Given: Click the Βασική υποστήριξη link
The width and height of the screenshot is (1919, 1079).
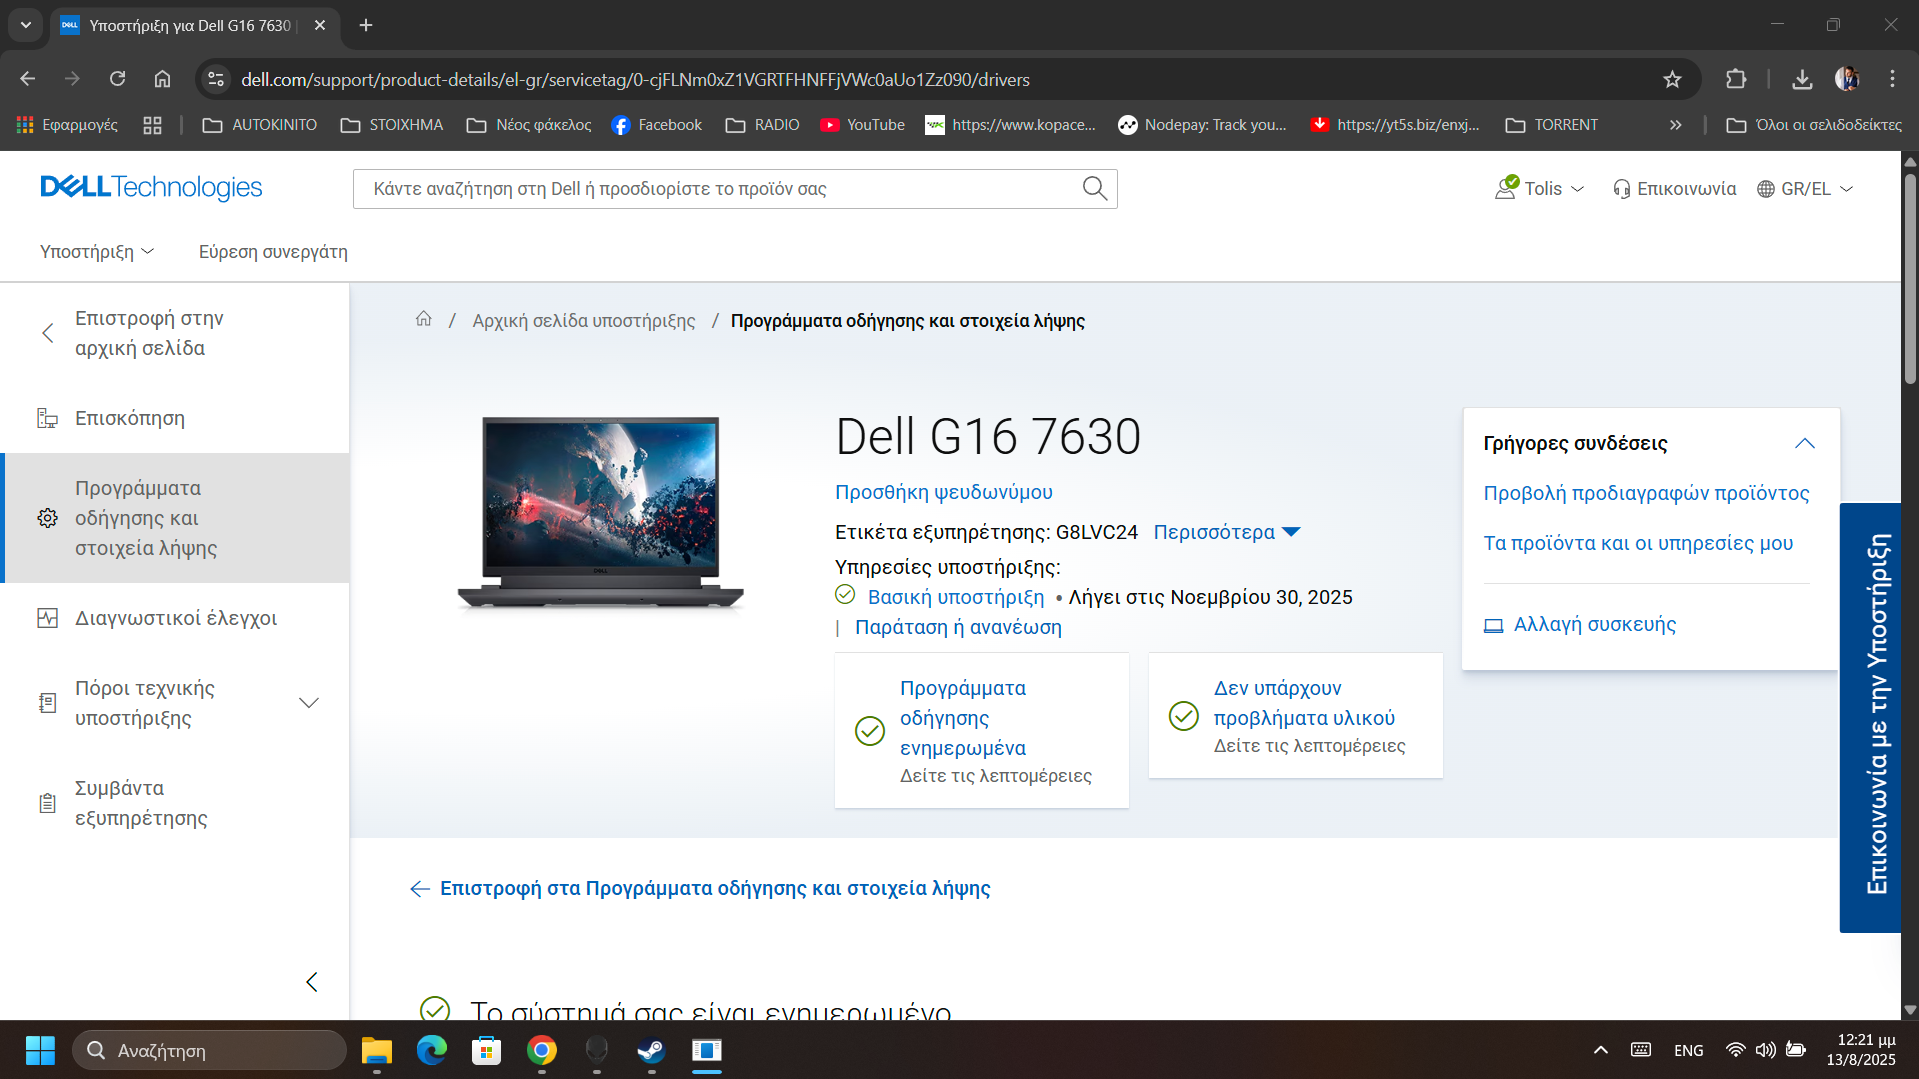Looking at the screenshot, I should click(955, 597).
